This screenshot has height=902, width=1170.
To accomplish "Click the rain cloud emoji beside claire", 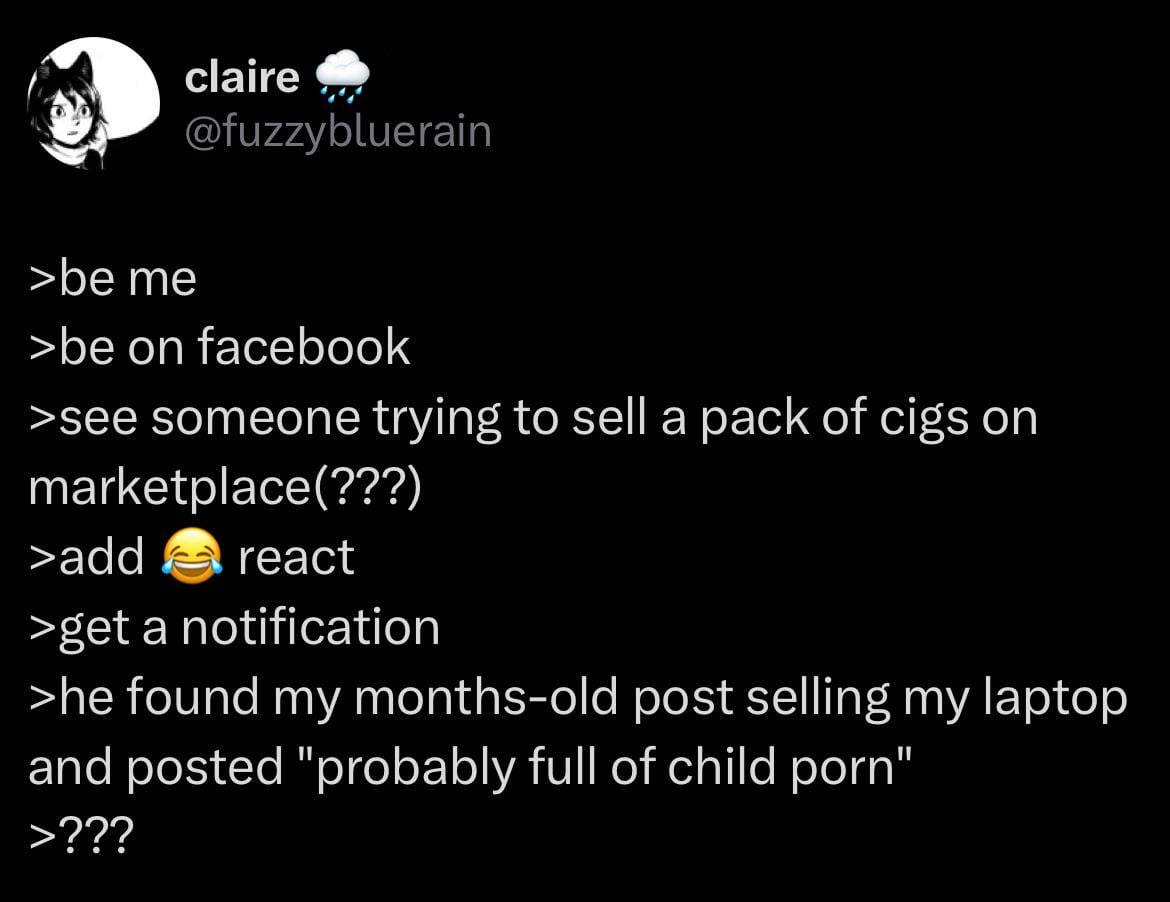I will (342, 79).
